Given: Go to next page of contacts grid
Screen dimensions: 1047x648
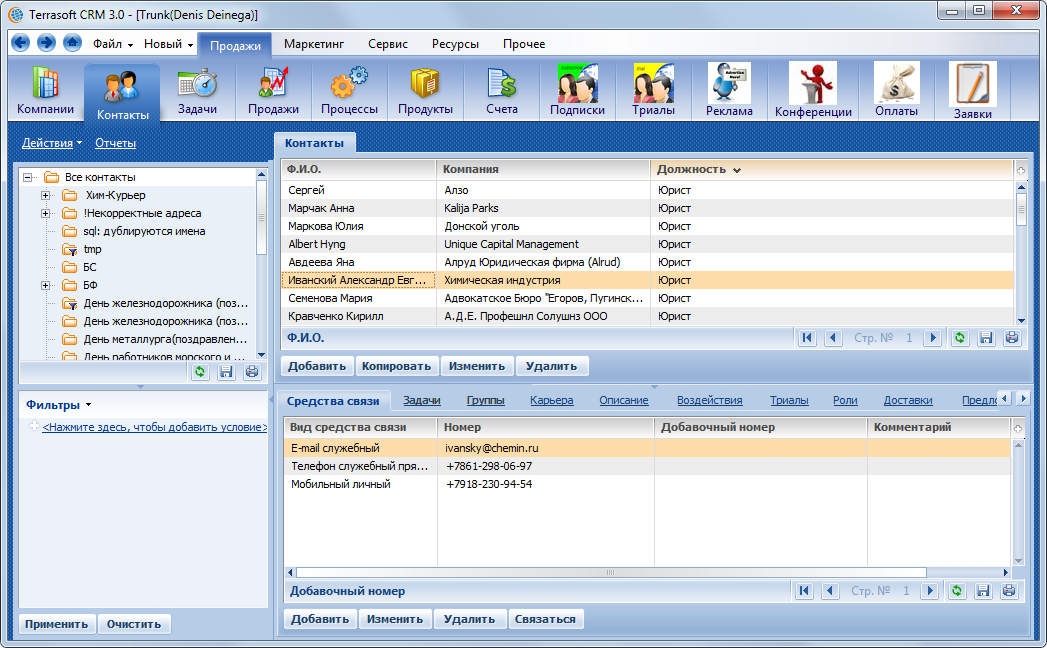Looking at the screenshot, I should click(x=933, y=338).
